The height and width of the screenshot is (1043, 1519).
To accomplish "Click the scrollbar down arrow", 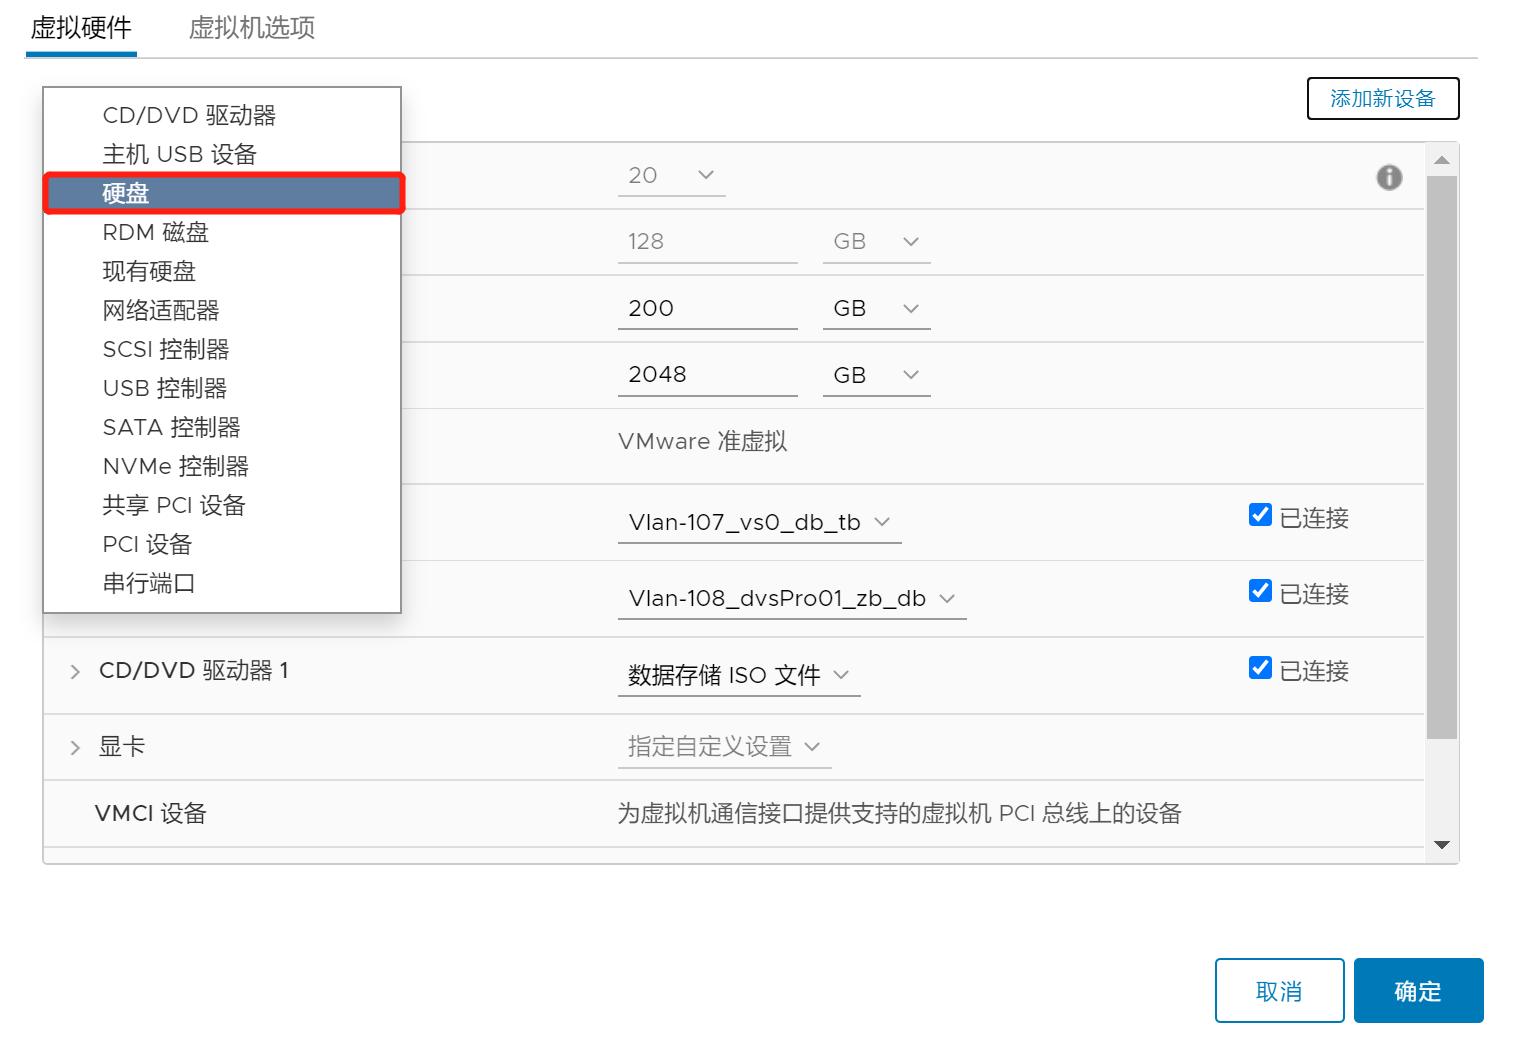I will 1441,845.
